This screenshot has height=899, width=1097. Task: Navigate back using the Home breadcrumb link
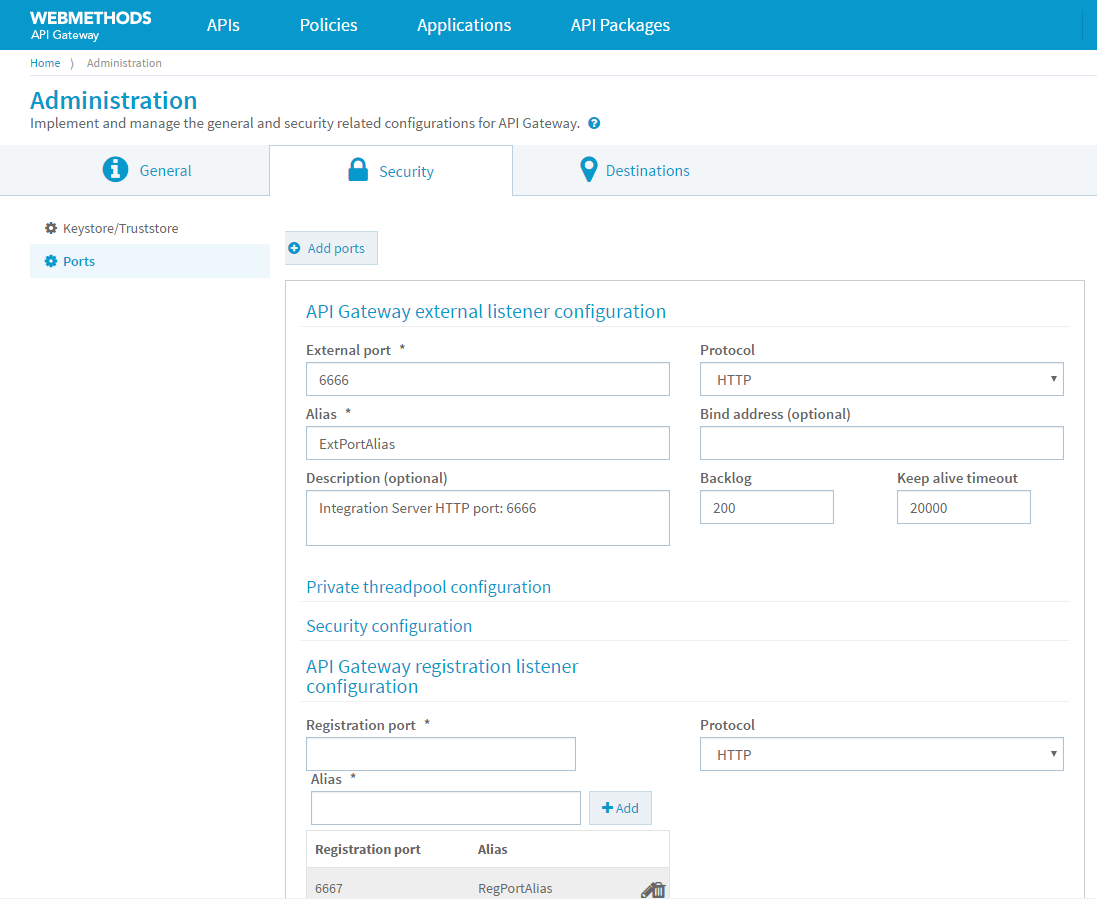(45, 62)
